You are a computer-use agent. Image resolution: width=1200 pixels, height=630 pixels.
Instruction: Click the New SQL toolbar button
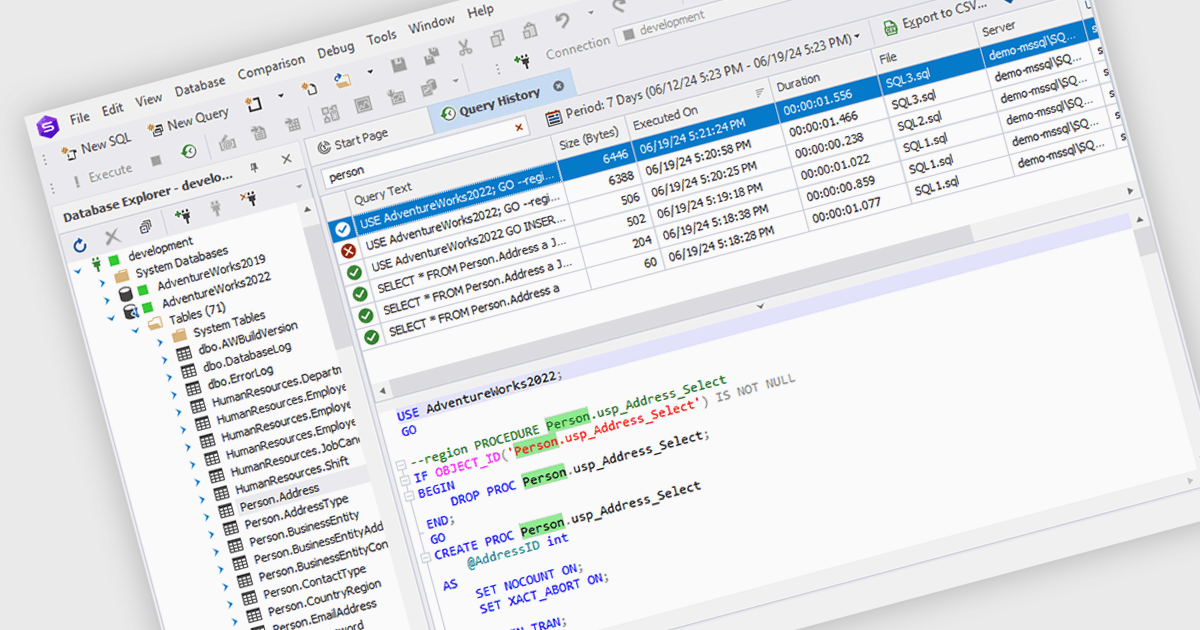[x=96, y=147]
